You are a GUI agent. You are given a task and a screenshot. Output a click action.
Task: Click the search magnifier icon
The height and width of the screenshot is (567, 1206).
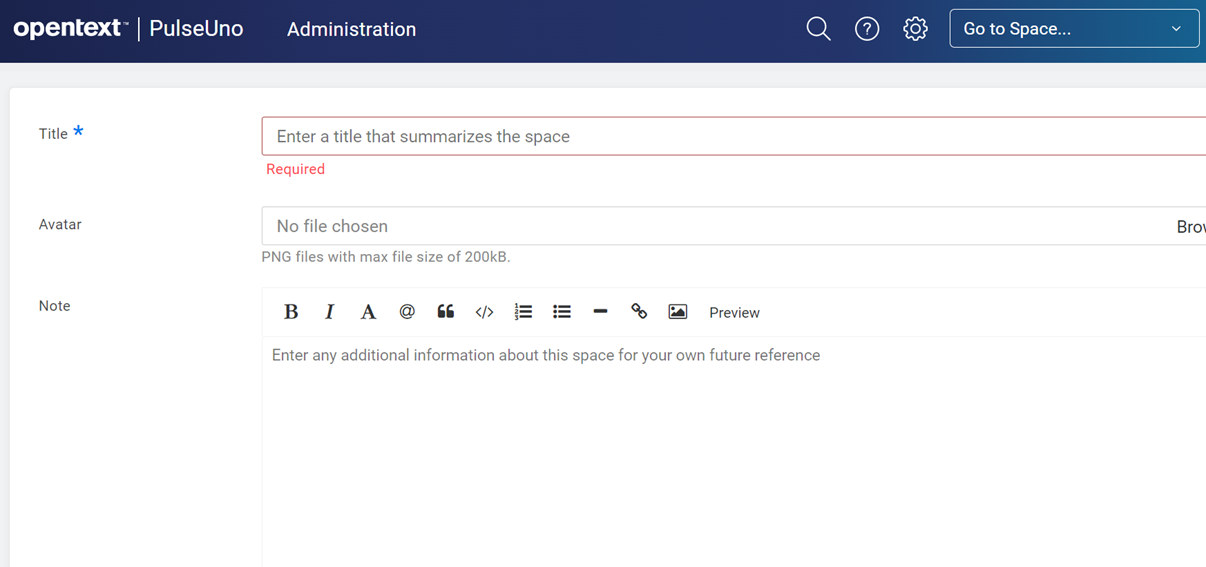coord(818,29)
